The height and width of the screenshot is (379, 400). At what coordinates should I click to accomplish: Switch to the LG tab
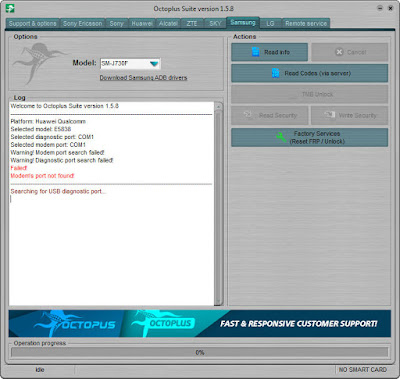pos(270,24)
